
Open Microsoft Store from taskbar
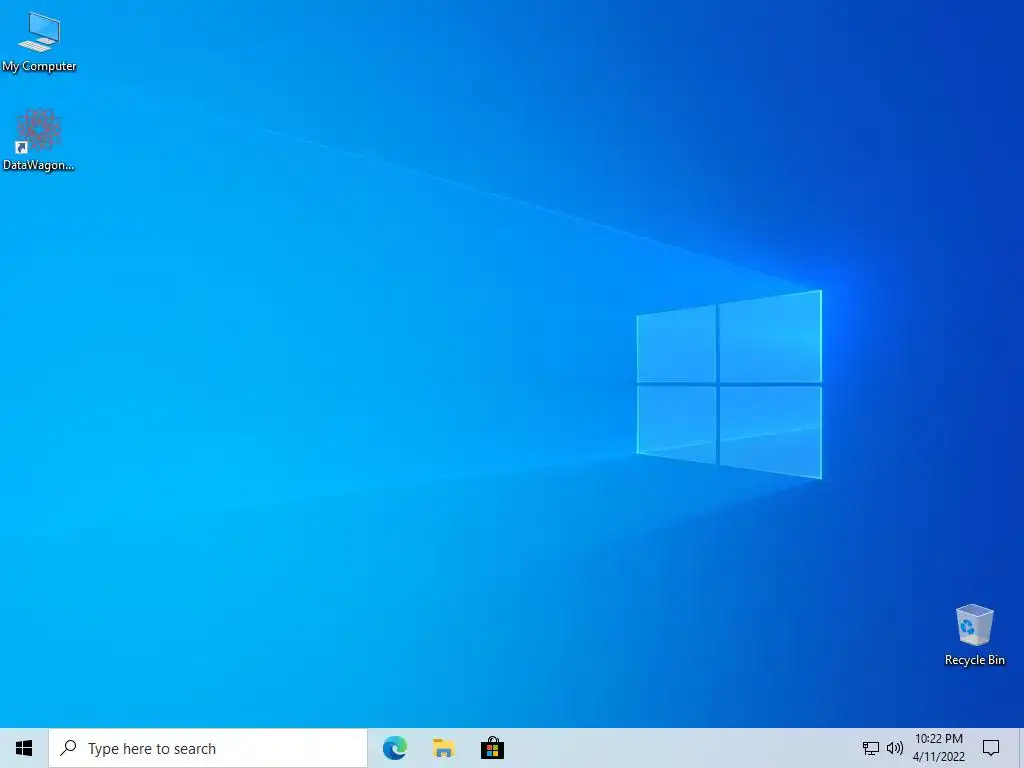[492, 748]
